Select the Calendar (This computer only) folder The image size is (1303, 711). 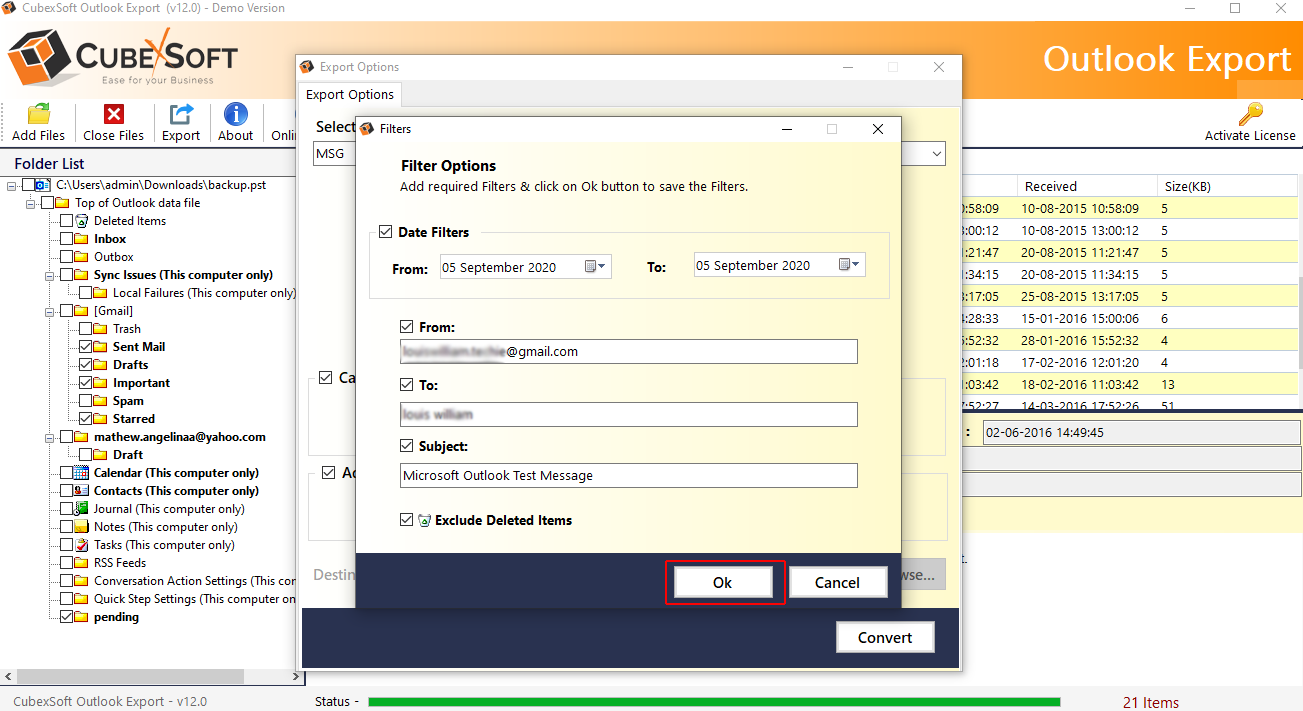coord(176,473)
